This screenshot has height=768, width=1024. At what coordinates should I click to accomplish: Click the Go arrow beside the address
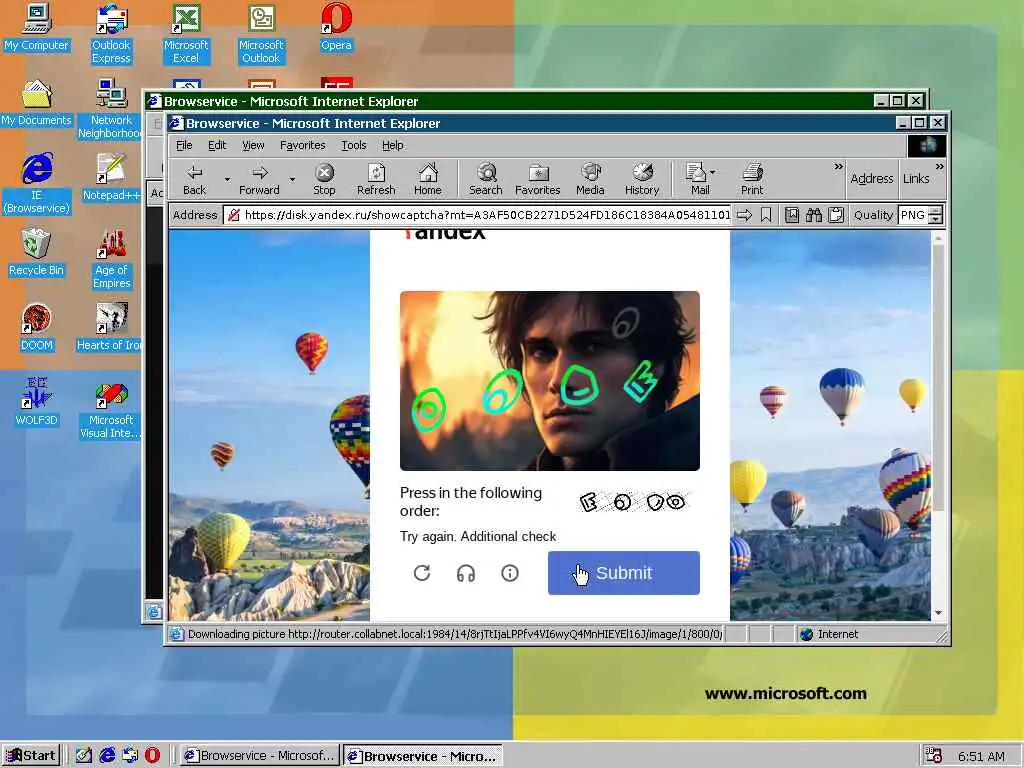click(744, 215)
